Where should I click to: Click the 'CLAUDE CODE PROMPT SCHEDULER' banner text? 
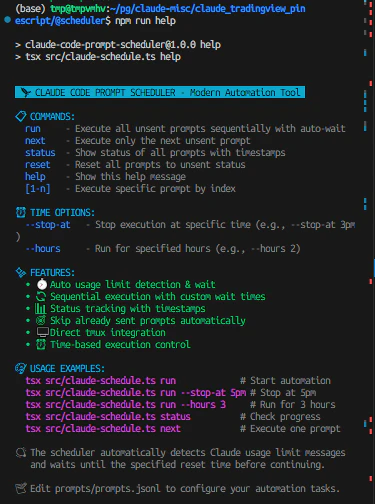click(x=105, y=92)
